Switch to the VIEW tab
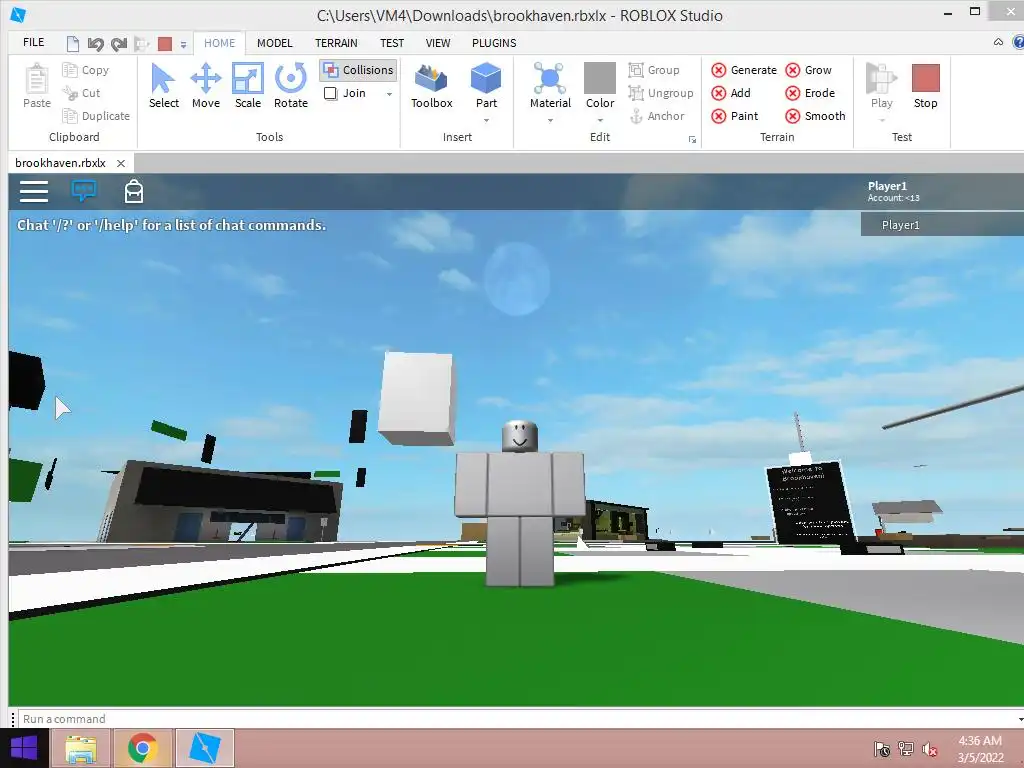 pos(438,43)
